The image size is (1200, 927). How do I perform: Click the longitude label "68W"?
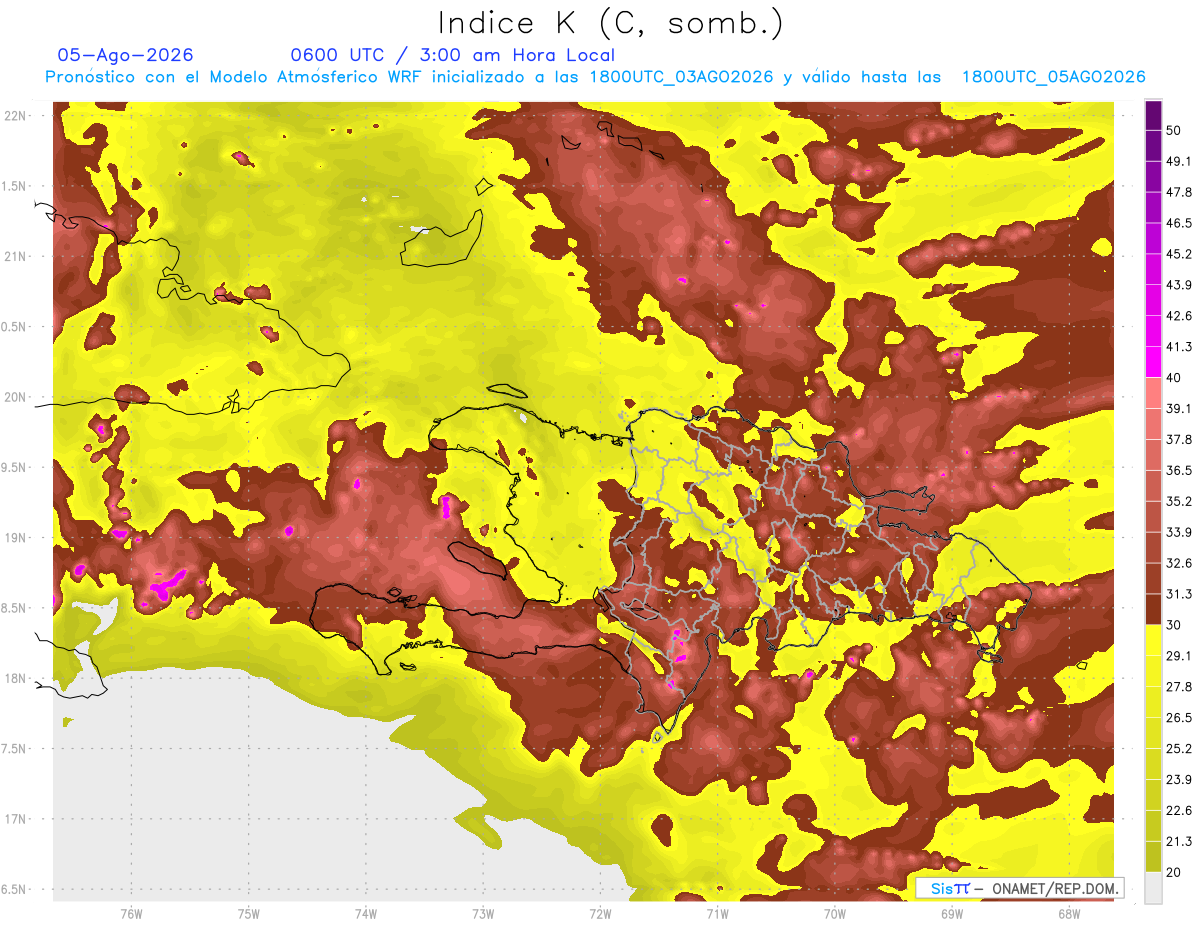[x=1068, y=914]
